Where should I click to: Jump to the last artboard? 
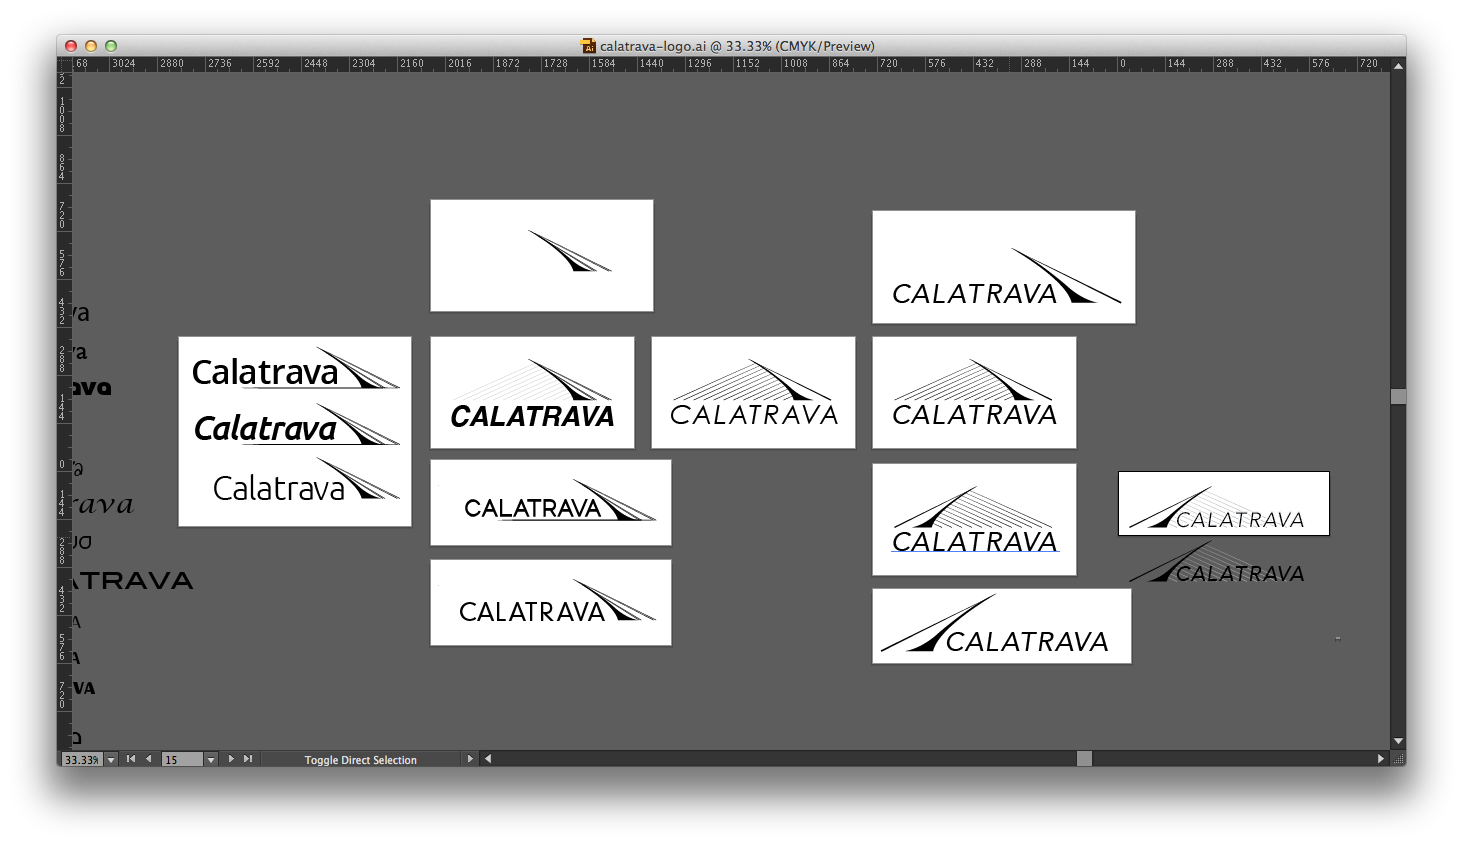click(248, 759)
